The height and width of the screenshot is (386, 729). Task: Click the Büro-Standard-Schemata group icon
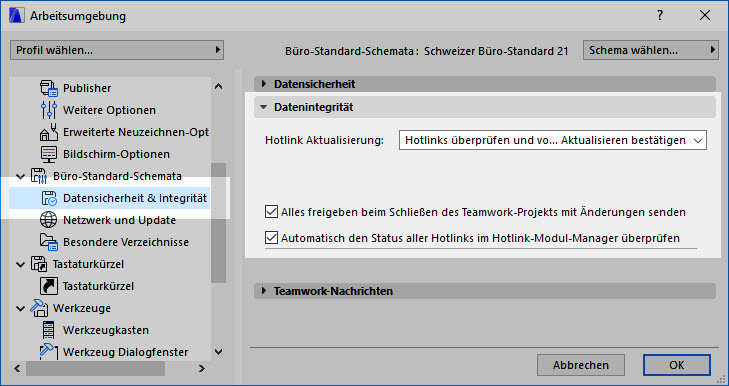click(39, 176)
